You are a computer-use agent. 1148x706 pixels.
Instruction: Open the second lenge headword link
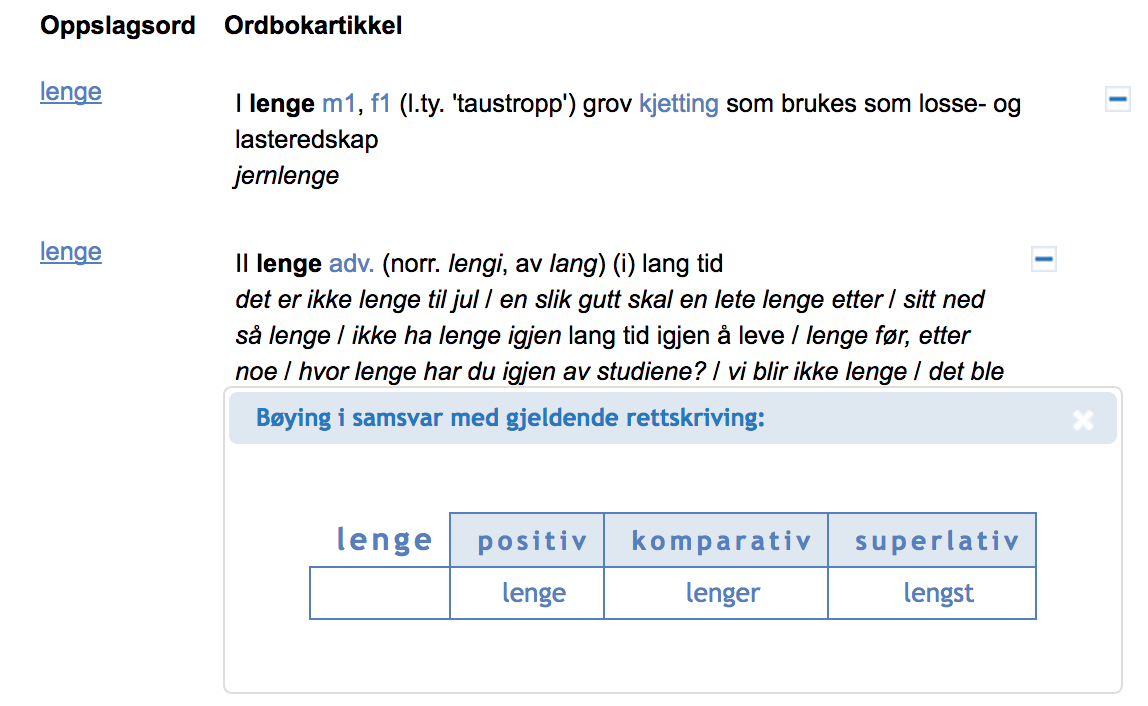tap(71, 251)
